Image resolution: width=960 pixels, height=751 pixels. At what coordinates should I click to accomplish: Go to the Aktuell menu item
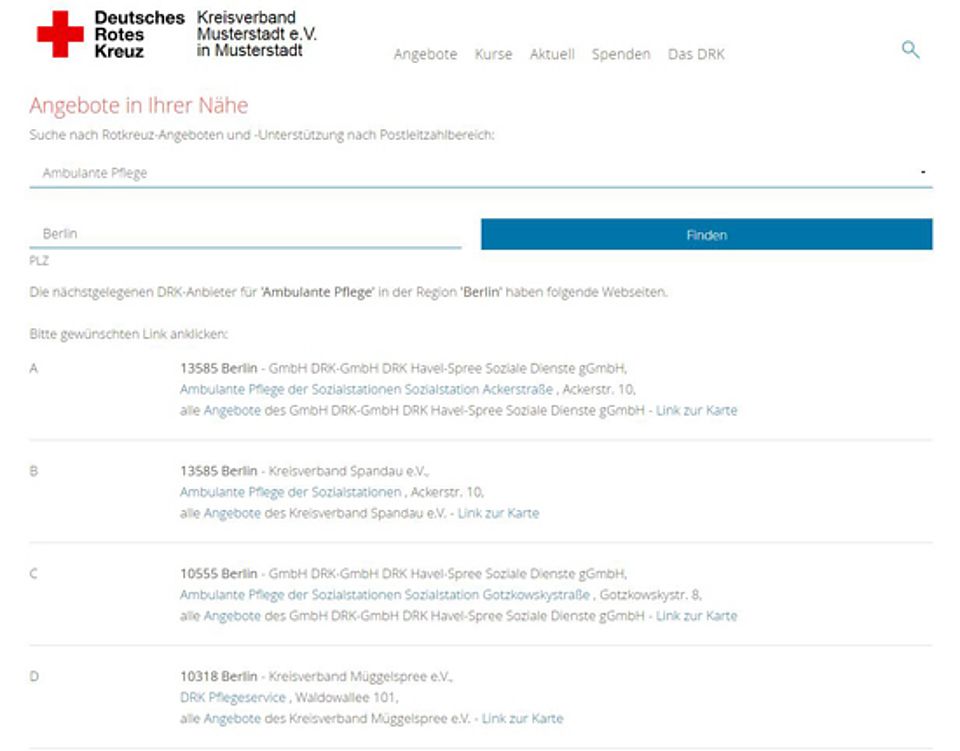(x=552, y=55)
